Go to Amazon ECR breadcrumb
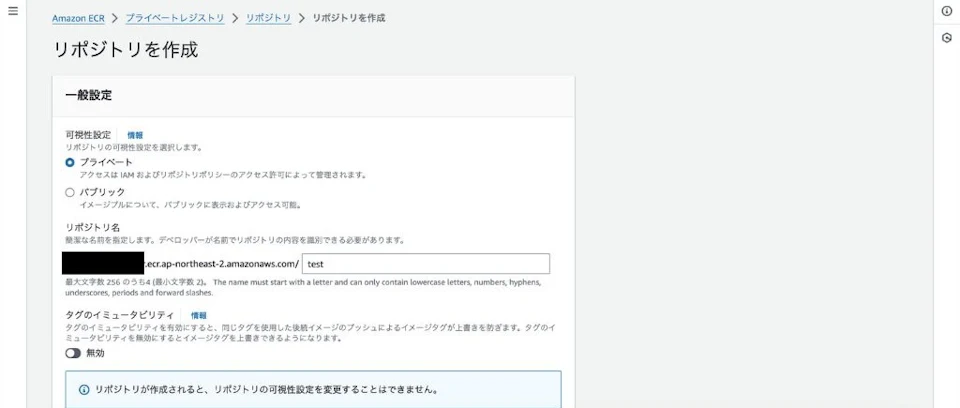This screenshot has height=408, width=960. (x=78, y=18)
